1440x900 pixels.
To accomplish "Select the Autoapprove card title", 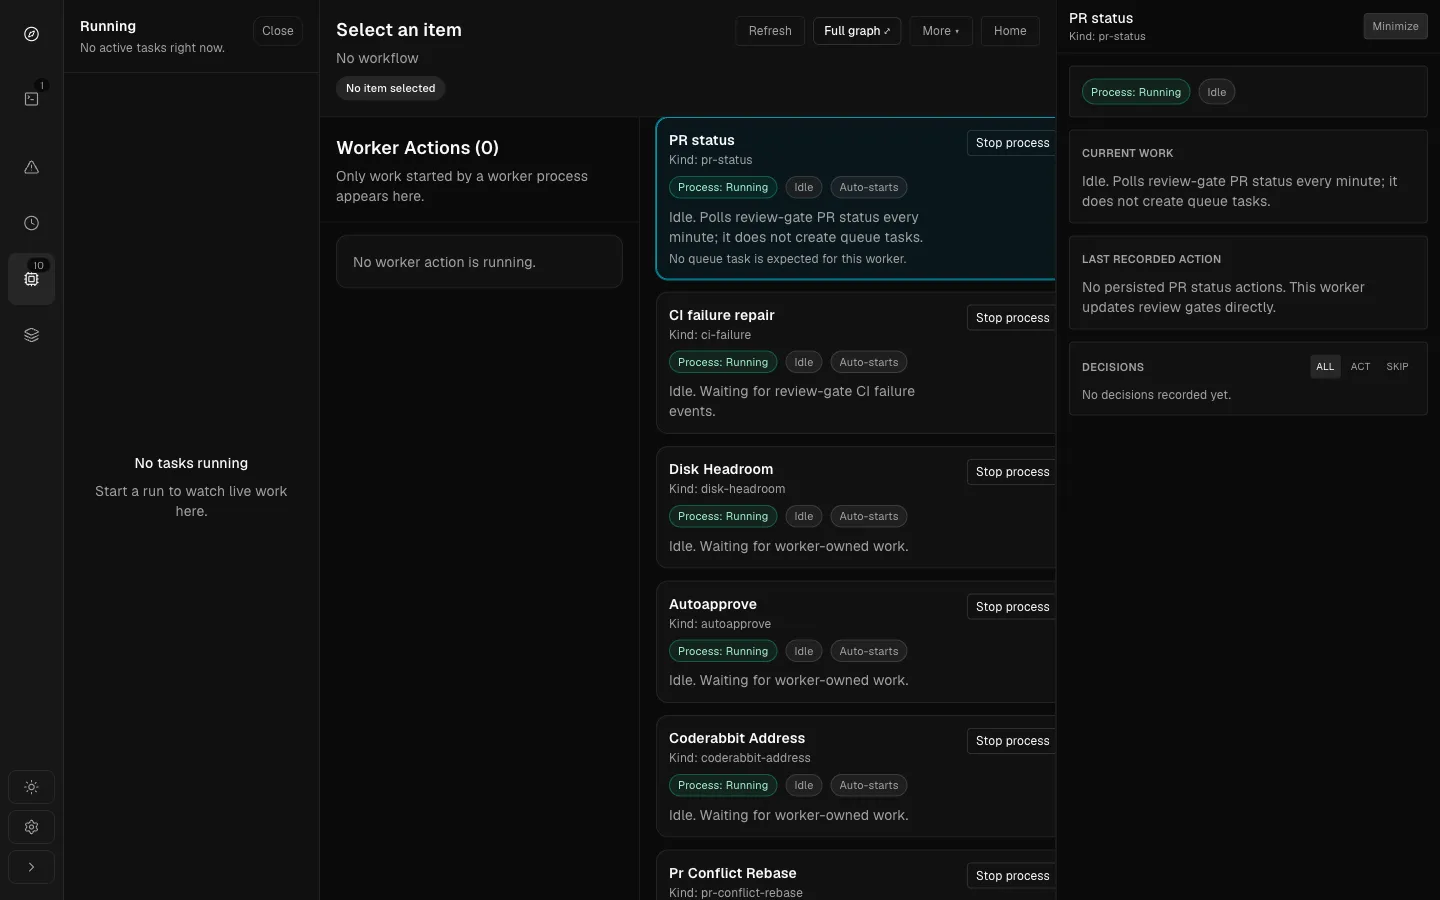I will pyautogui.click(x=713, y=604).
